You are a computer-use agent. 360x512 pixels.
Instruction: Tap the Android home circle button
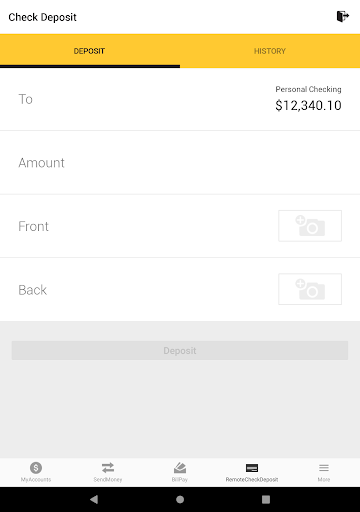[180, 499]
